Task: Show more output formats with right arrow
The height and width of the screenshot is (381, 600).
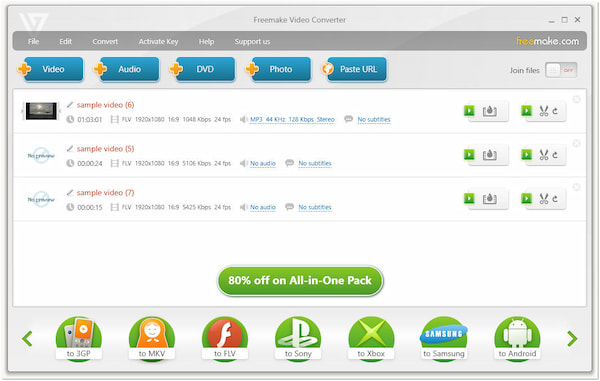Action: 572,339
